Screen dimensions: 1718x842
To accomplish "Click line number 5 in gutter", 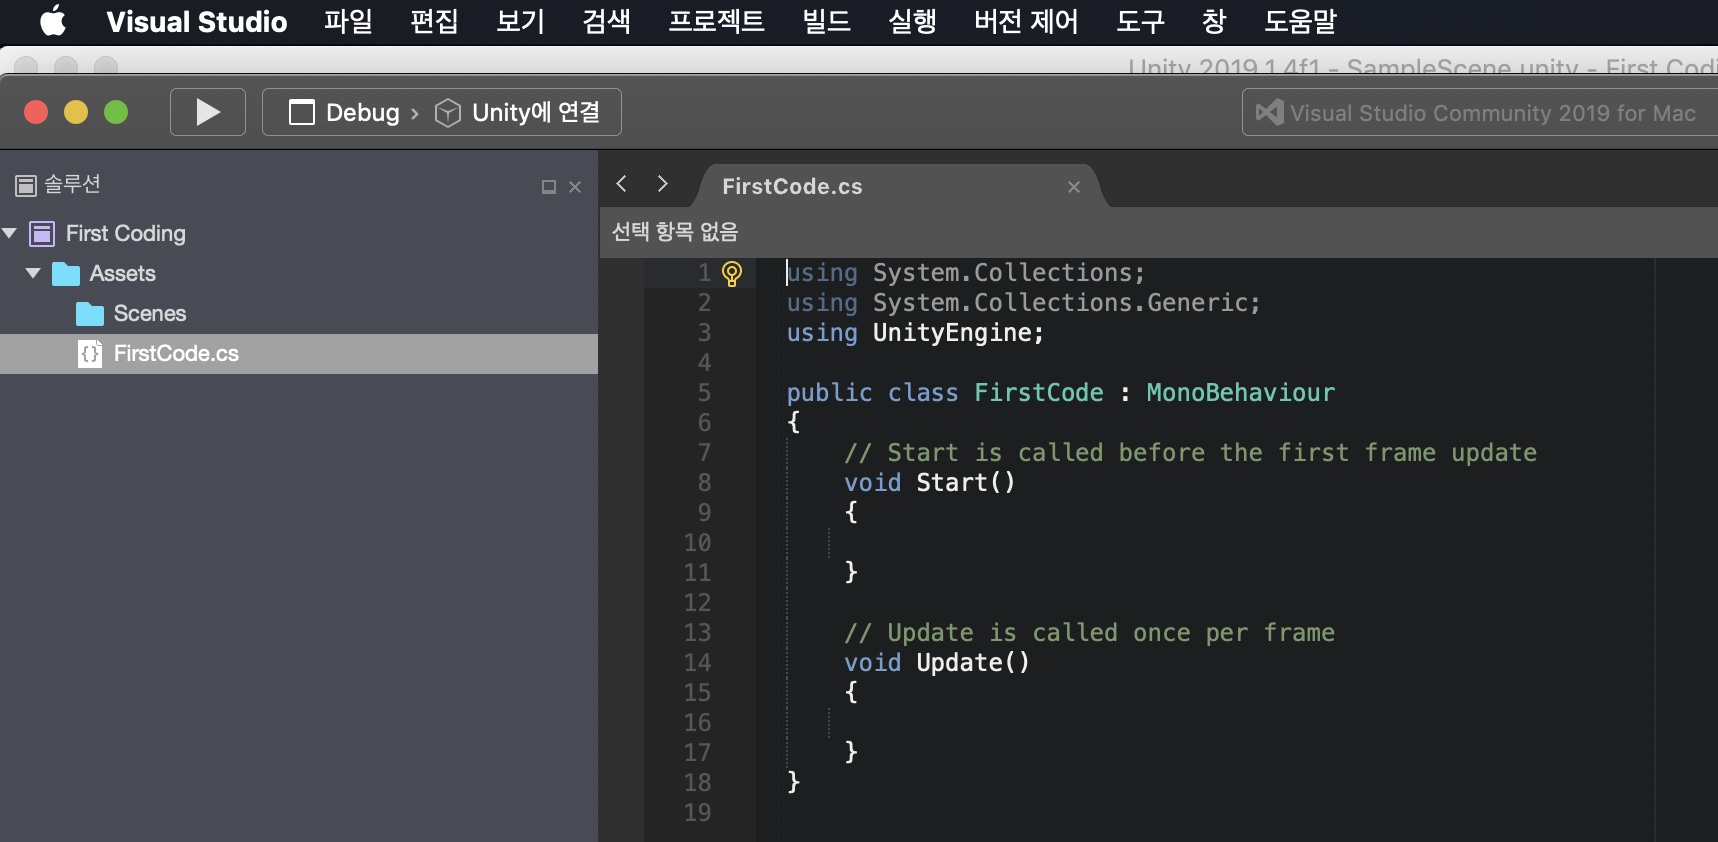I will coord(704,393).
